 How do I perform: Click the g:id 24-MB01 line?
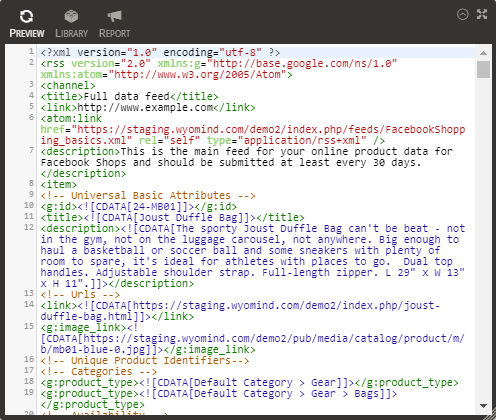point(139,206)
